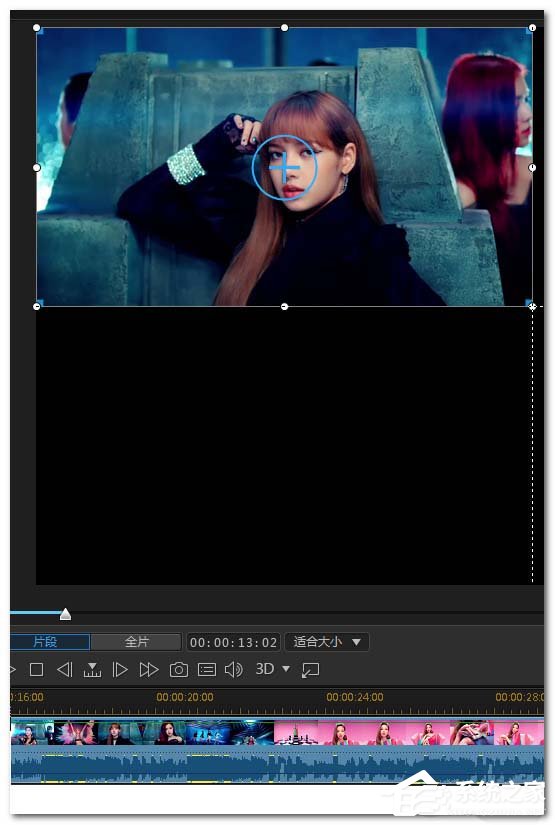The height and width of the screenshot is (825, 555).
Task: Take a snapshot with the camera icon
Action: pyautogui.click(x=179, y=669)
